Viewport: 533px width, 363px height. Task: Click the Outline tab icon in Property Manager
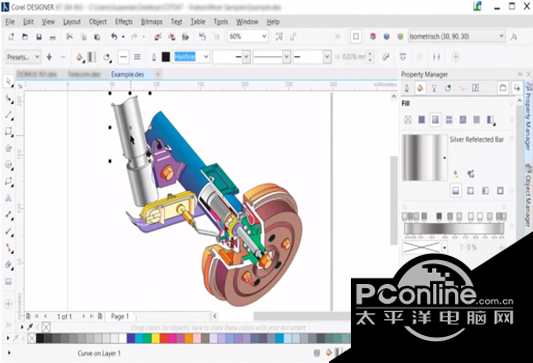407,88
